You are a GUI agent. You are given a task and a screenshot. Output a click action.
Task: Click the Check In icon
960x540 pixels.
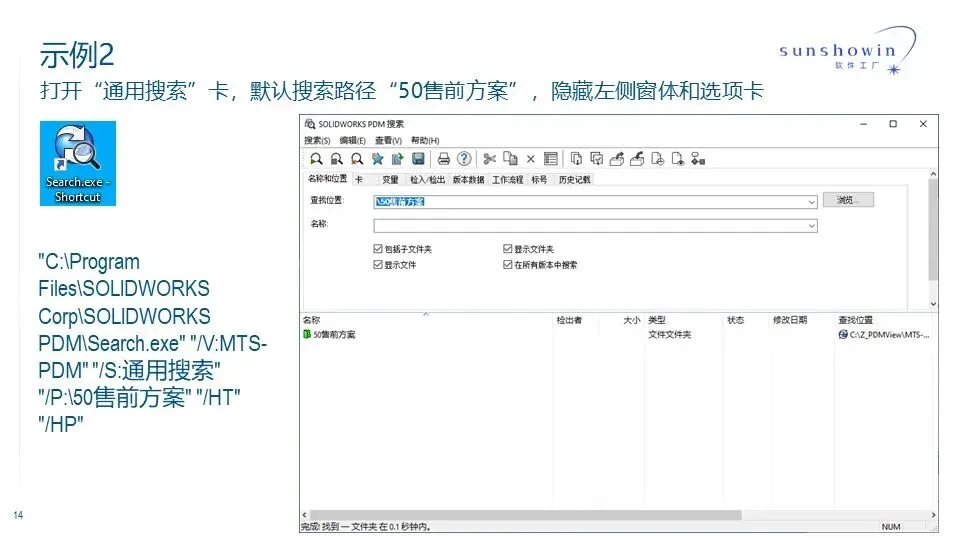click(x=637, y=159)
